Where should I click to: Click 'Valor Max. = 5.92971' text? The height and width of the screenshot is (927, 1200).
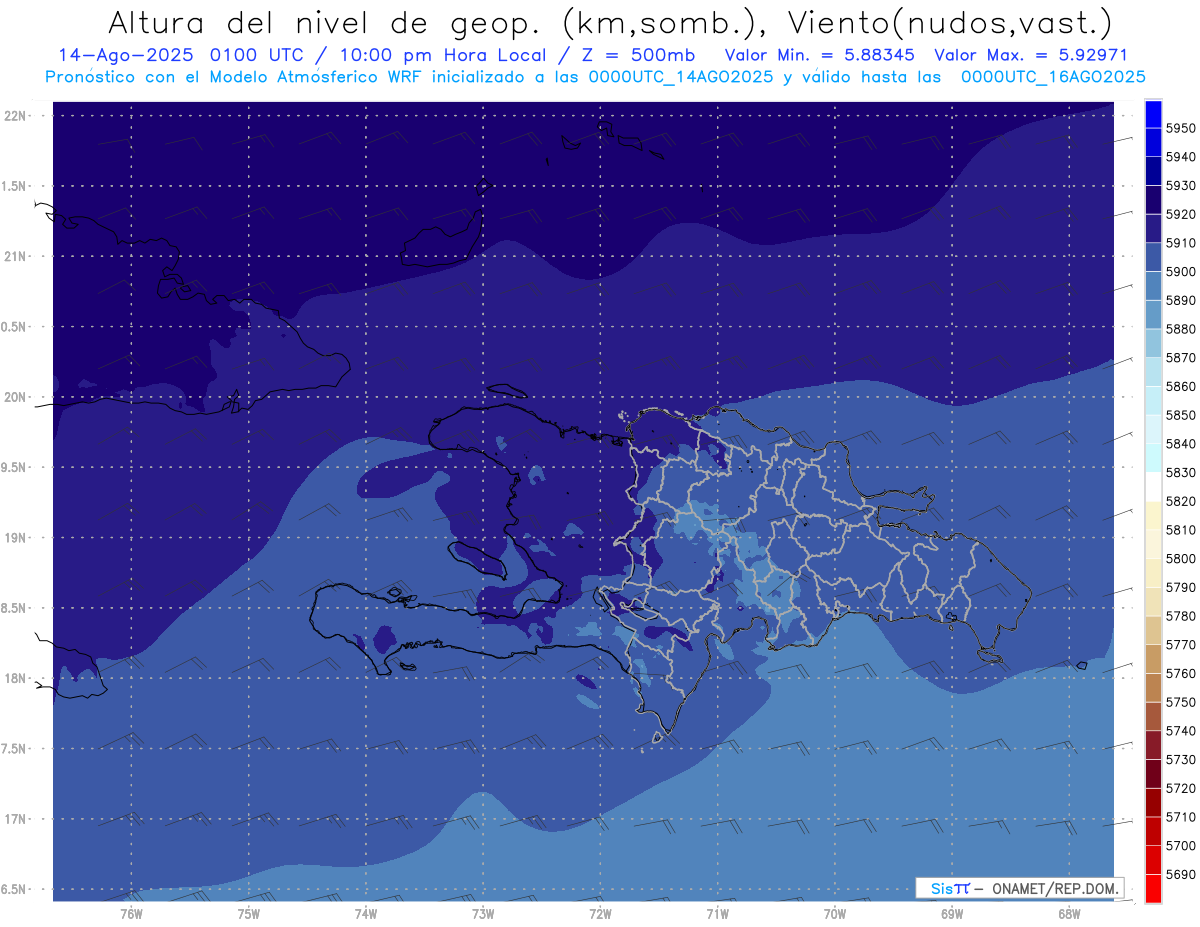[1030, 55]
